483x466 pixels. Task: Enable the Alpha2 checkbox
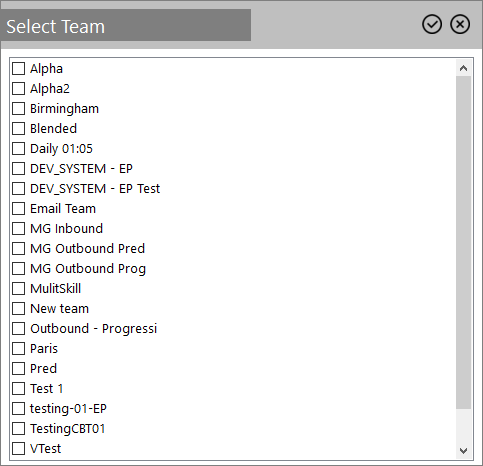pyautogui.click(x=18, y=89)
